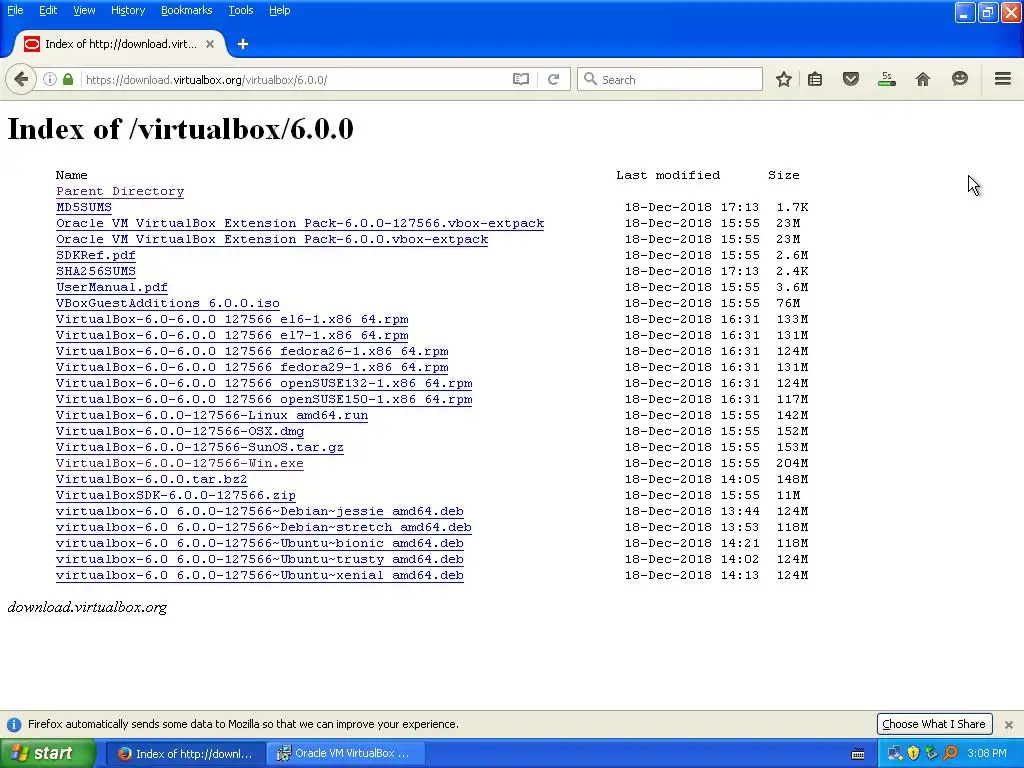Download the openSUSE150-1.x86_64.rpm package
This screenshot has height=768, width=1024.
click(x=264, y=399)
